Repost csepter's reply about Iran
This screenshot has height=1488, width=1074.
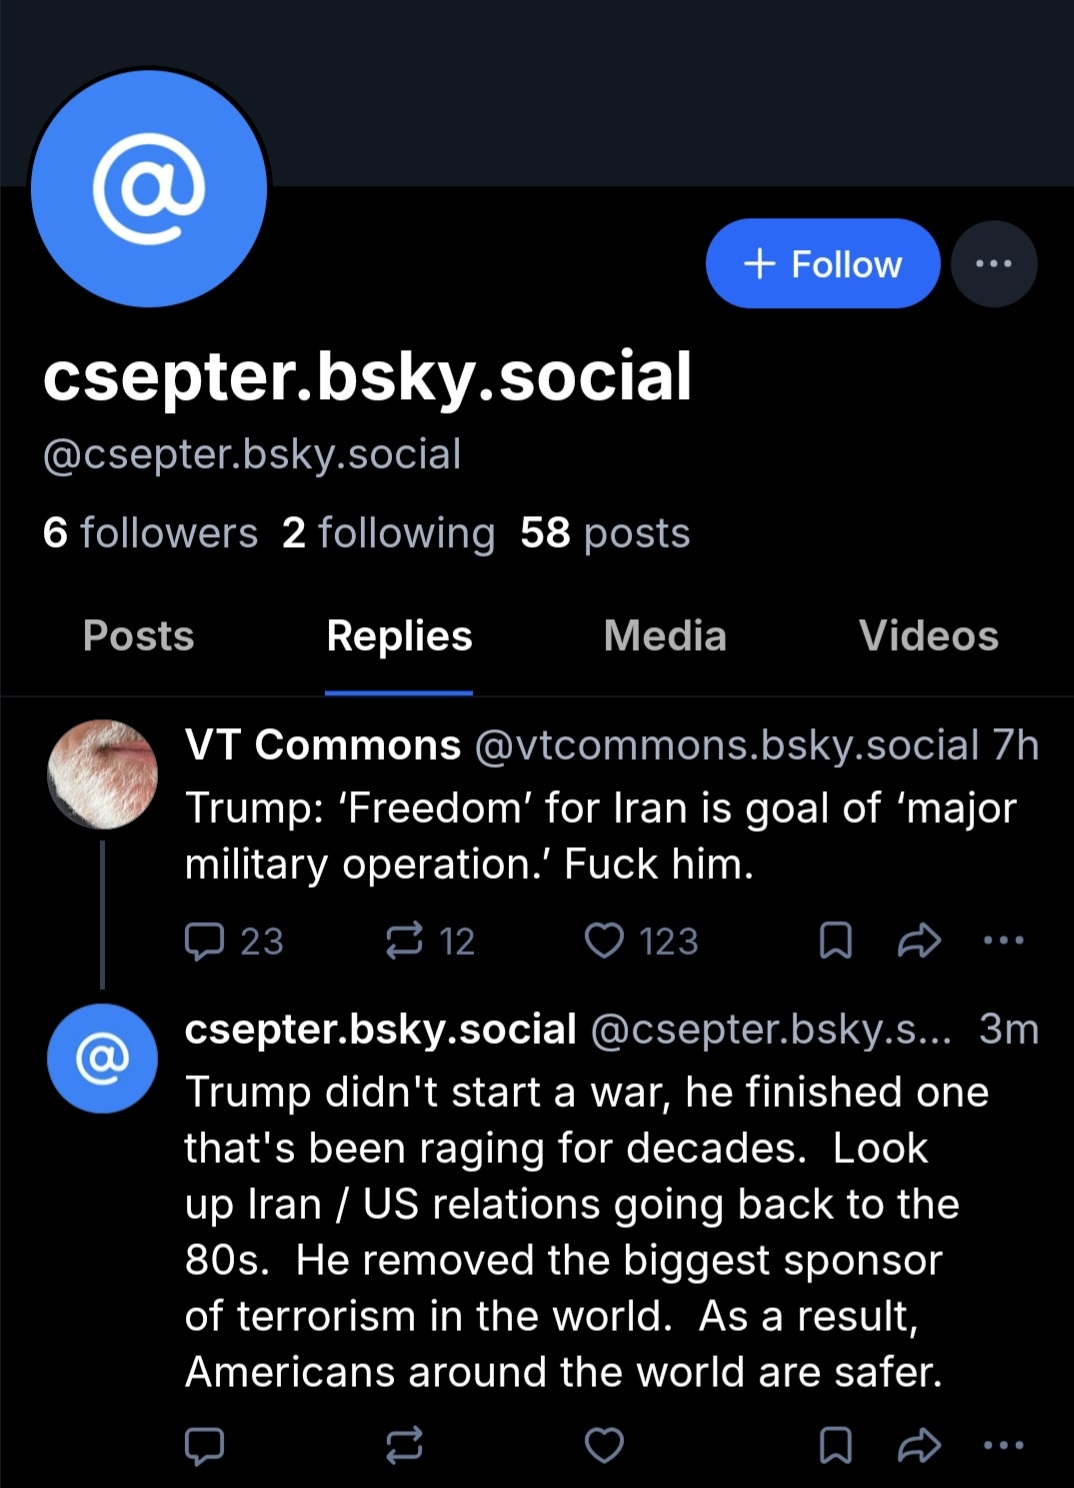pyautogui.click(x=405, y=1445)
